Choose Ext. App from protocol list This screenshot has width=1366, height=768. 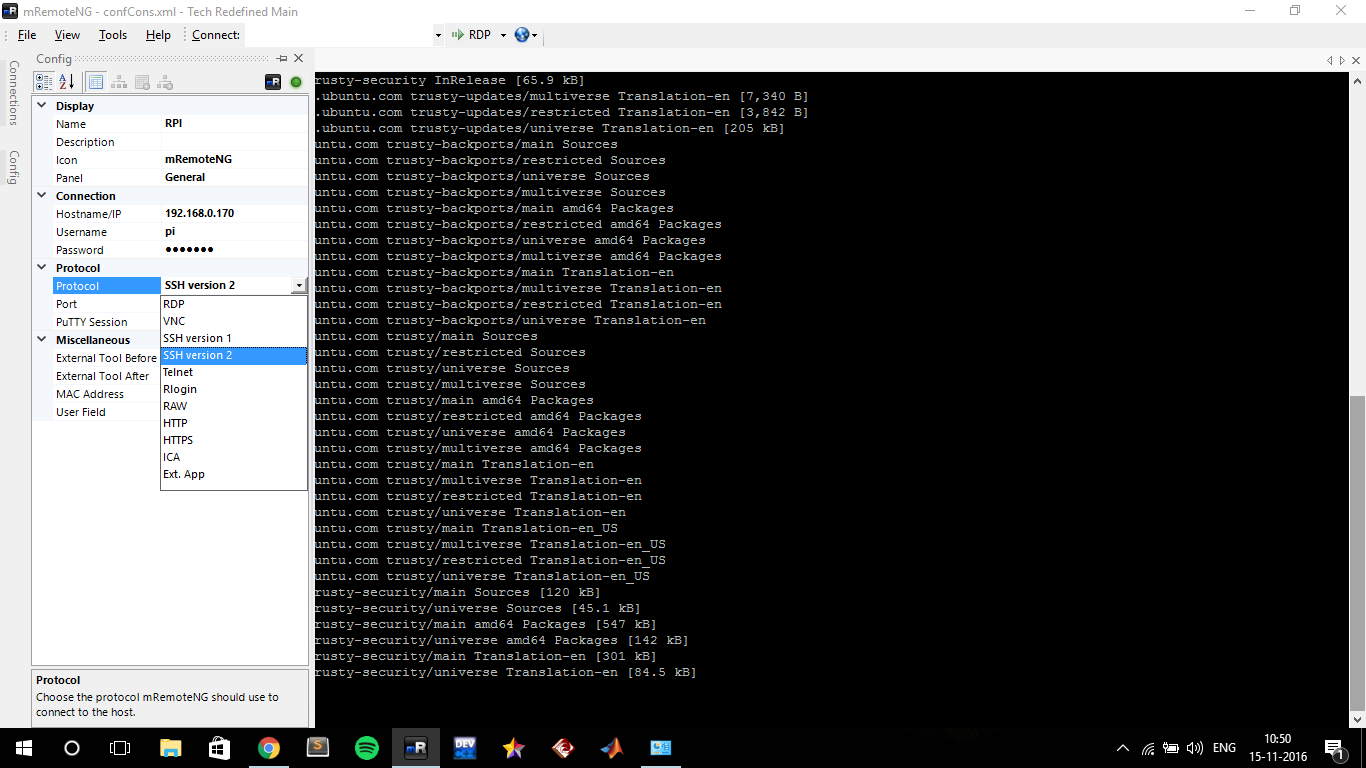(234, 474)
